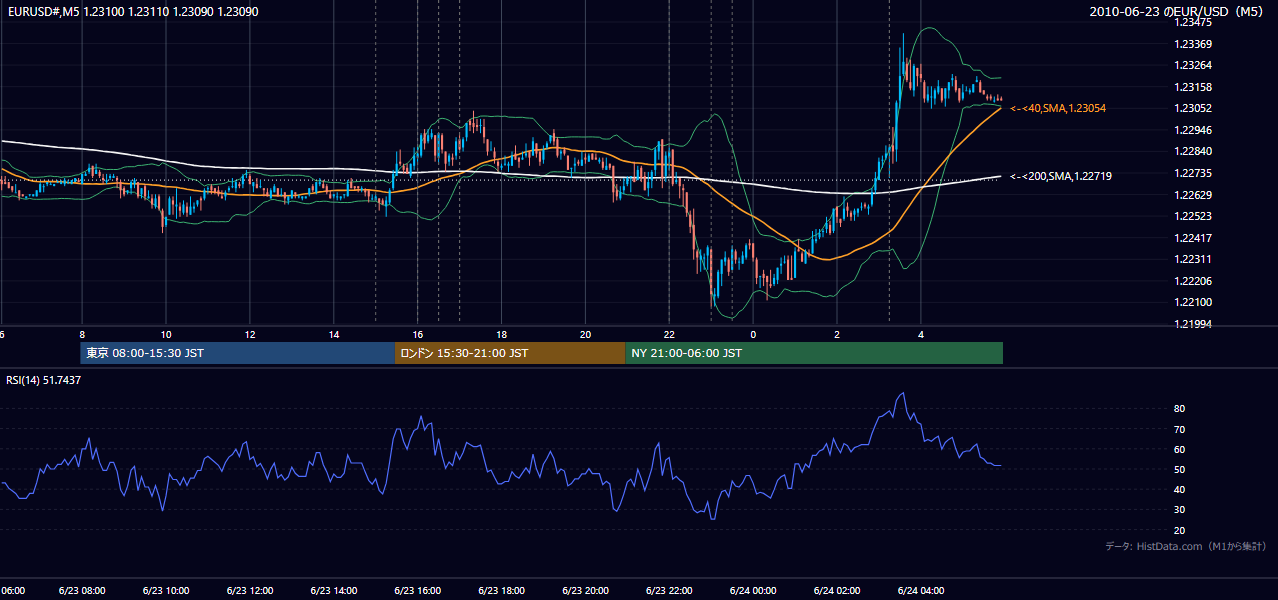
Task: Click hour label 14 under price chart
Action: (x=334, y=335)
